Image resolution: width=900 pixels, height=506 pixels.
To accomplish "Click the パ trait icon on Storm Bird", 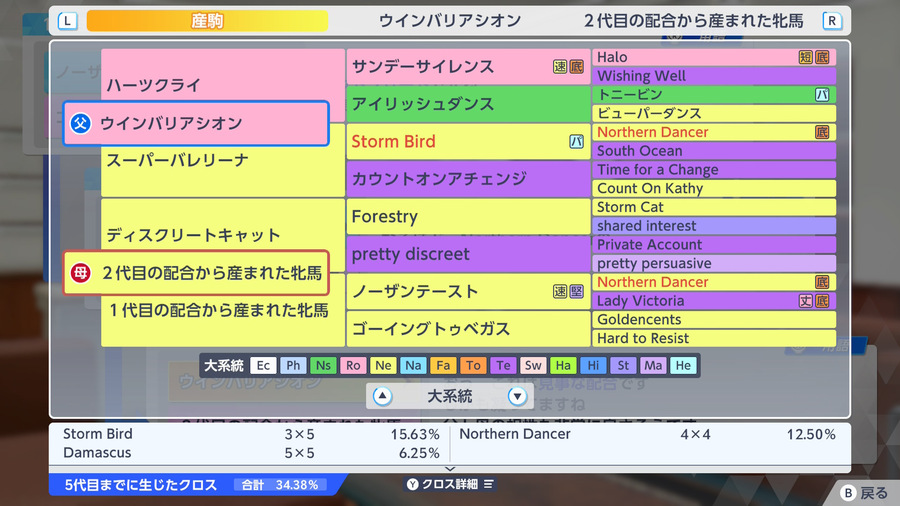I will tap(576, 141).
